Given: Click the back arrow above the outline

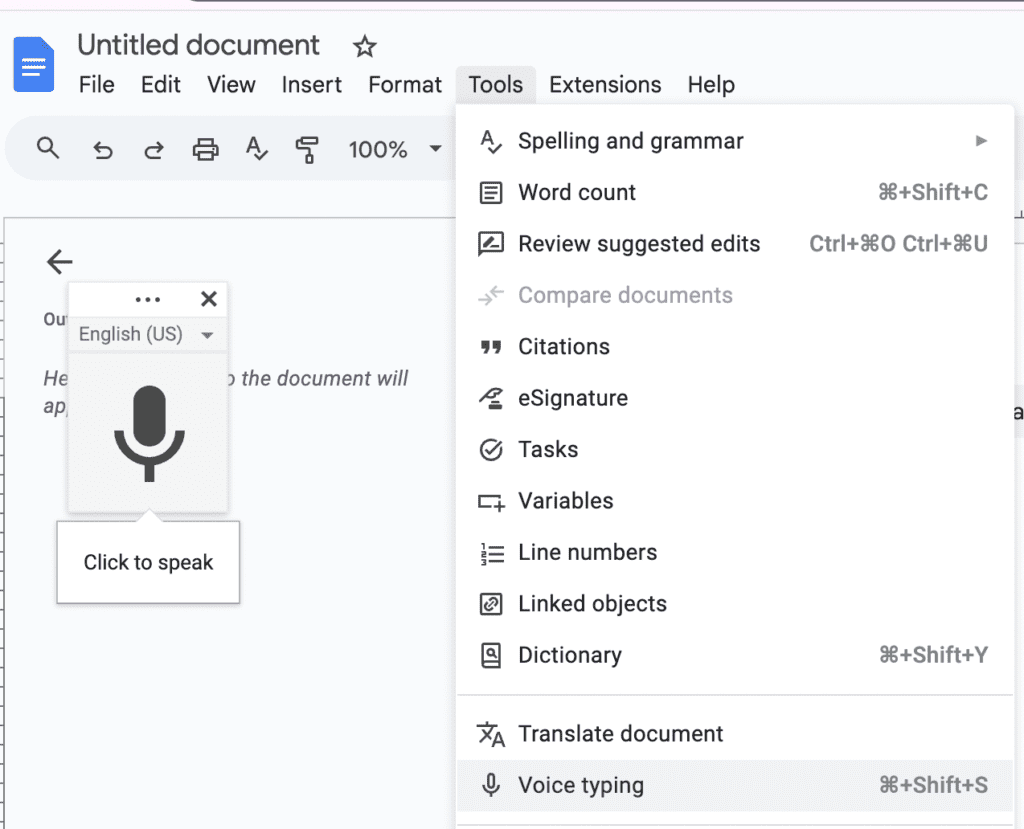Looking at the screenshot, I should (59, 262).
